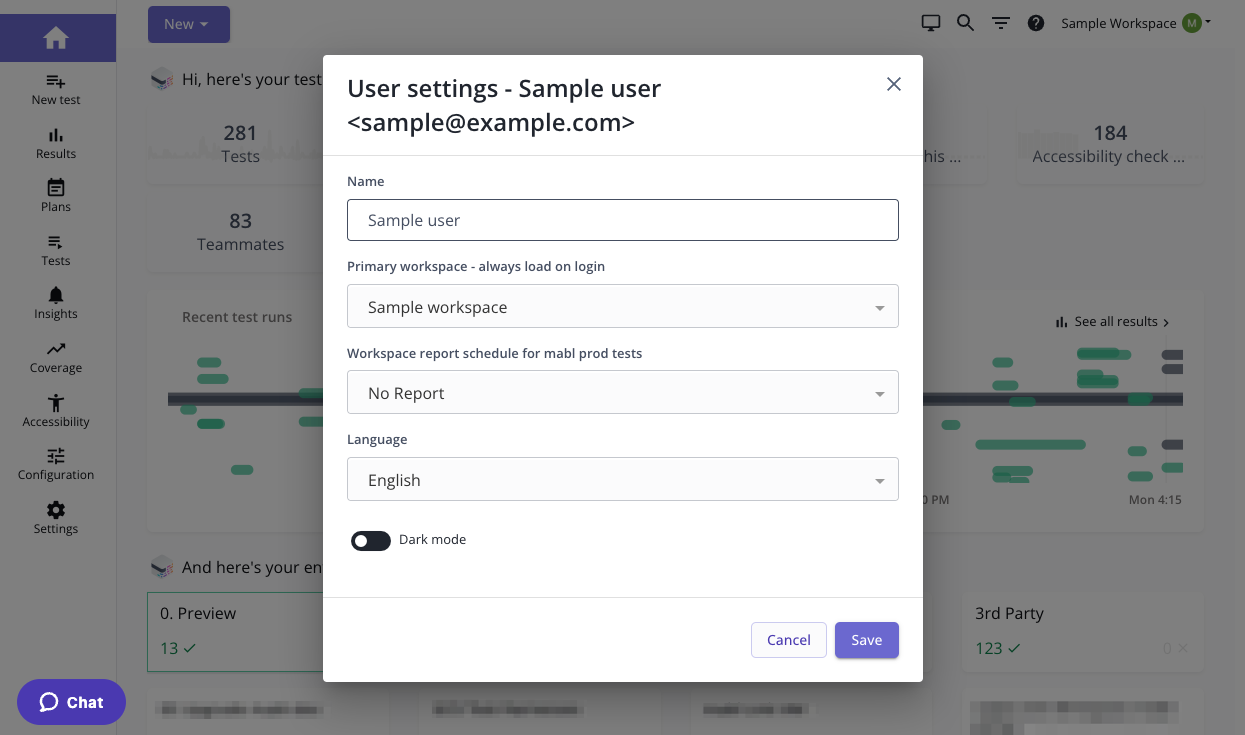Open the Insights panel from the sidebar
This screenshot has width=1245, height=735.
(x=55, y=303)
